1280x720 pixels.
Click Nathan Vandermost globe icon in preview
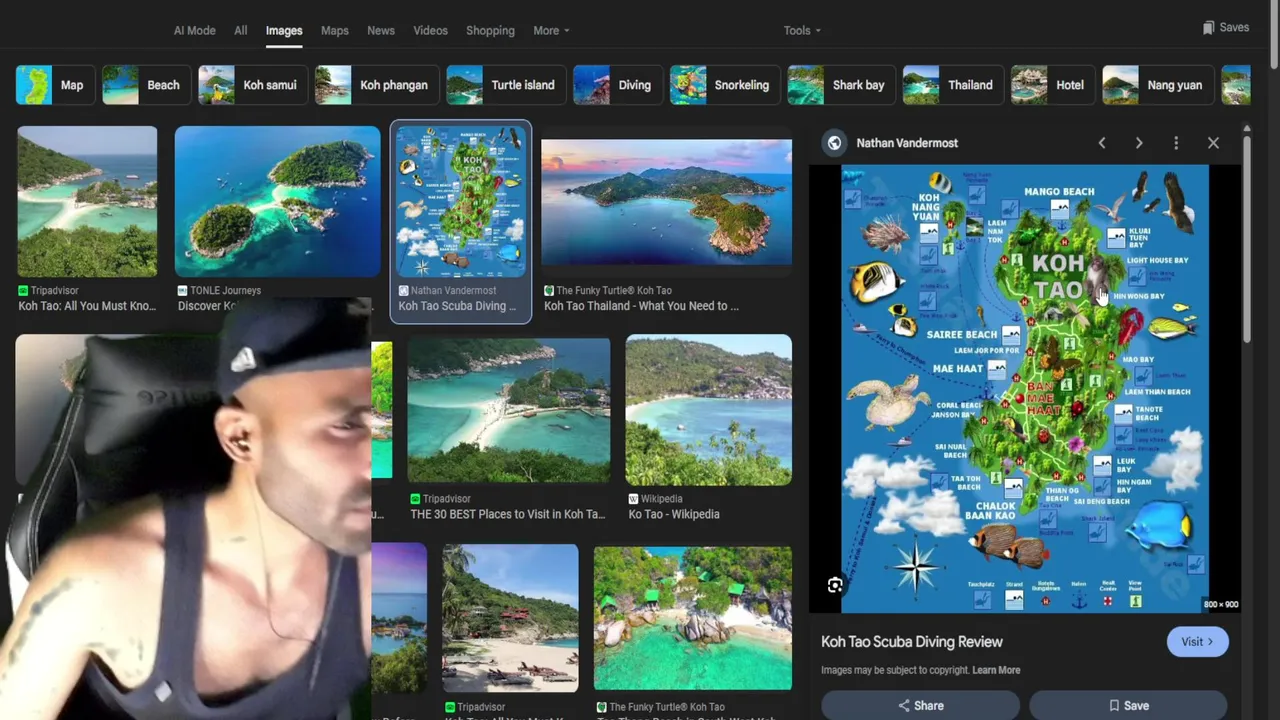click(x=834, y=143)
